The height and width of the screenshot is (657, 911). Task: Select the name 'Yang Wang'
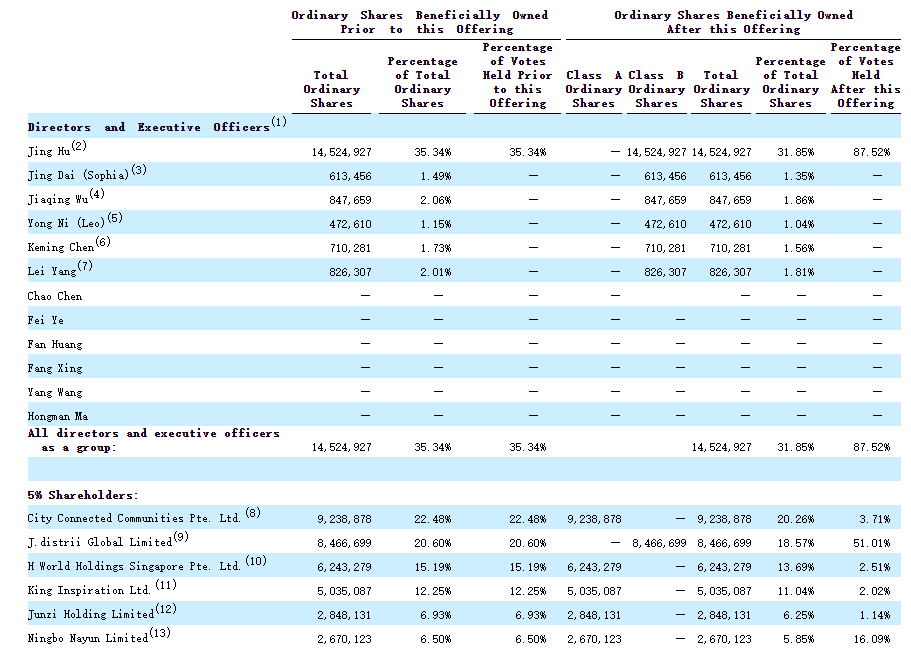tap(55, 393)
